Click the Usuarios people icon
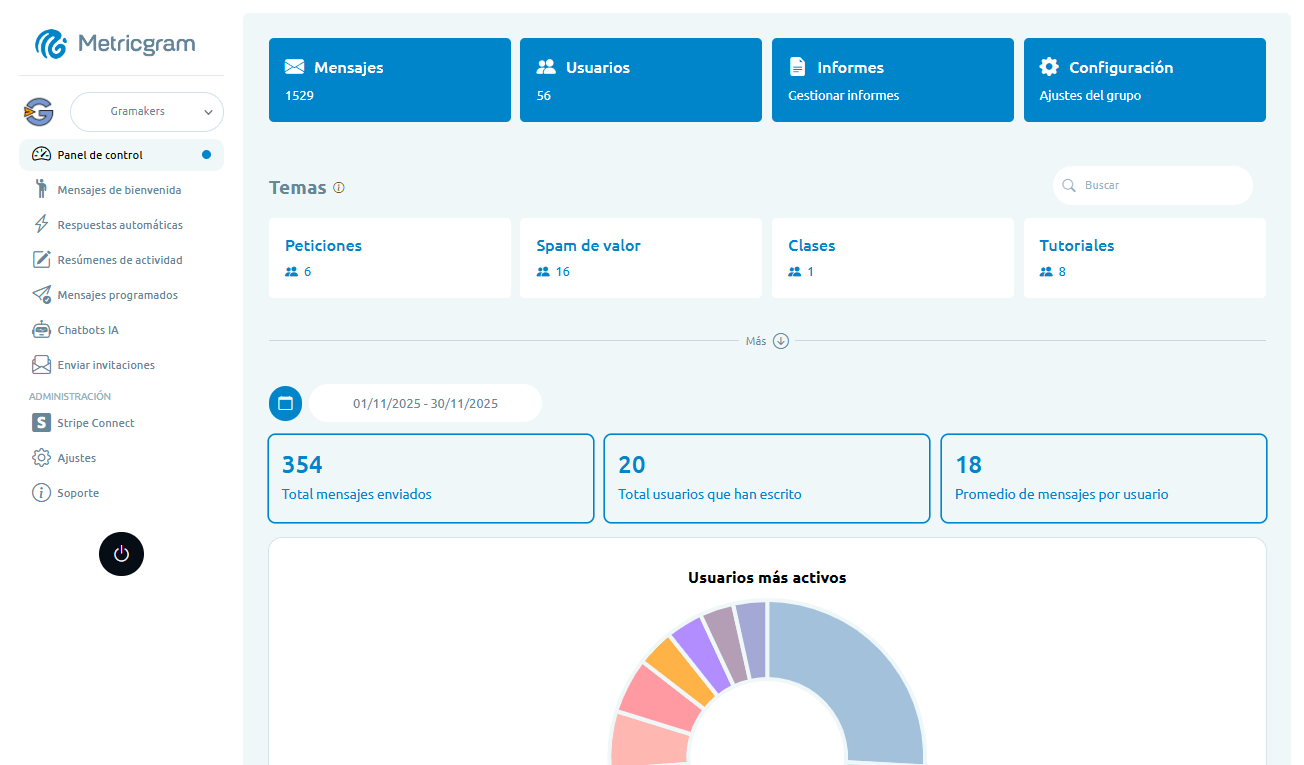Image resolution: width=1304 pixels, height=765 pixels. point(546,67)
